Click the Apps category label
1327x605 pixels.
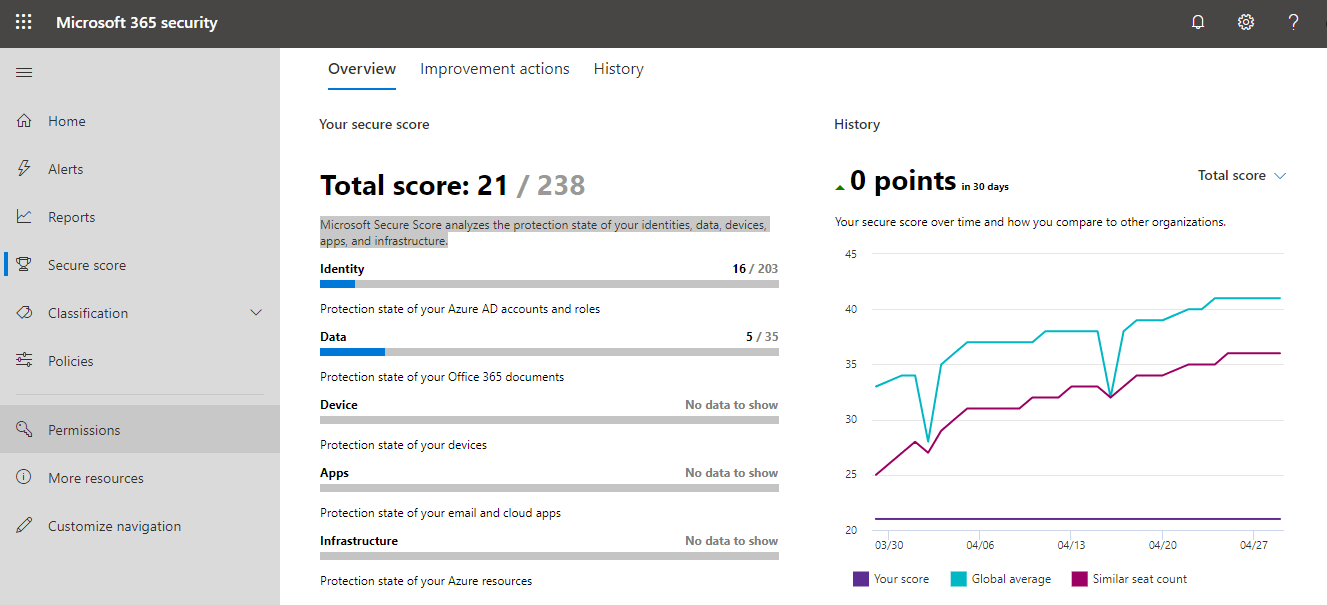[x=334, y=473]
